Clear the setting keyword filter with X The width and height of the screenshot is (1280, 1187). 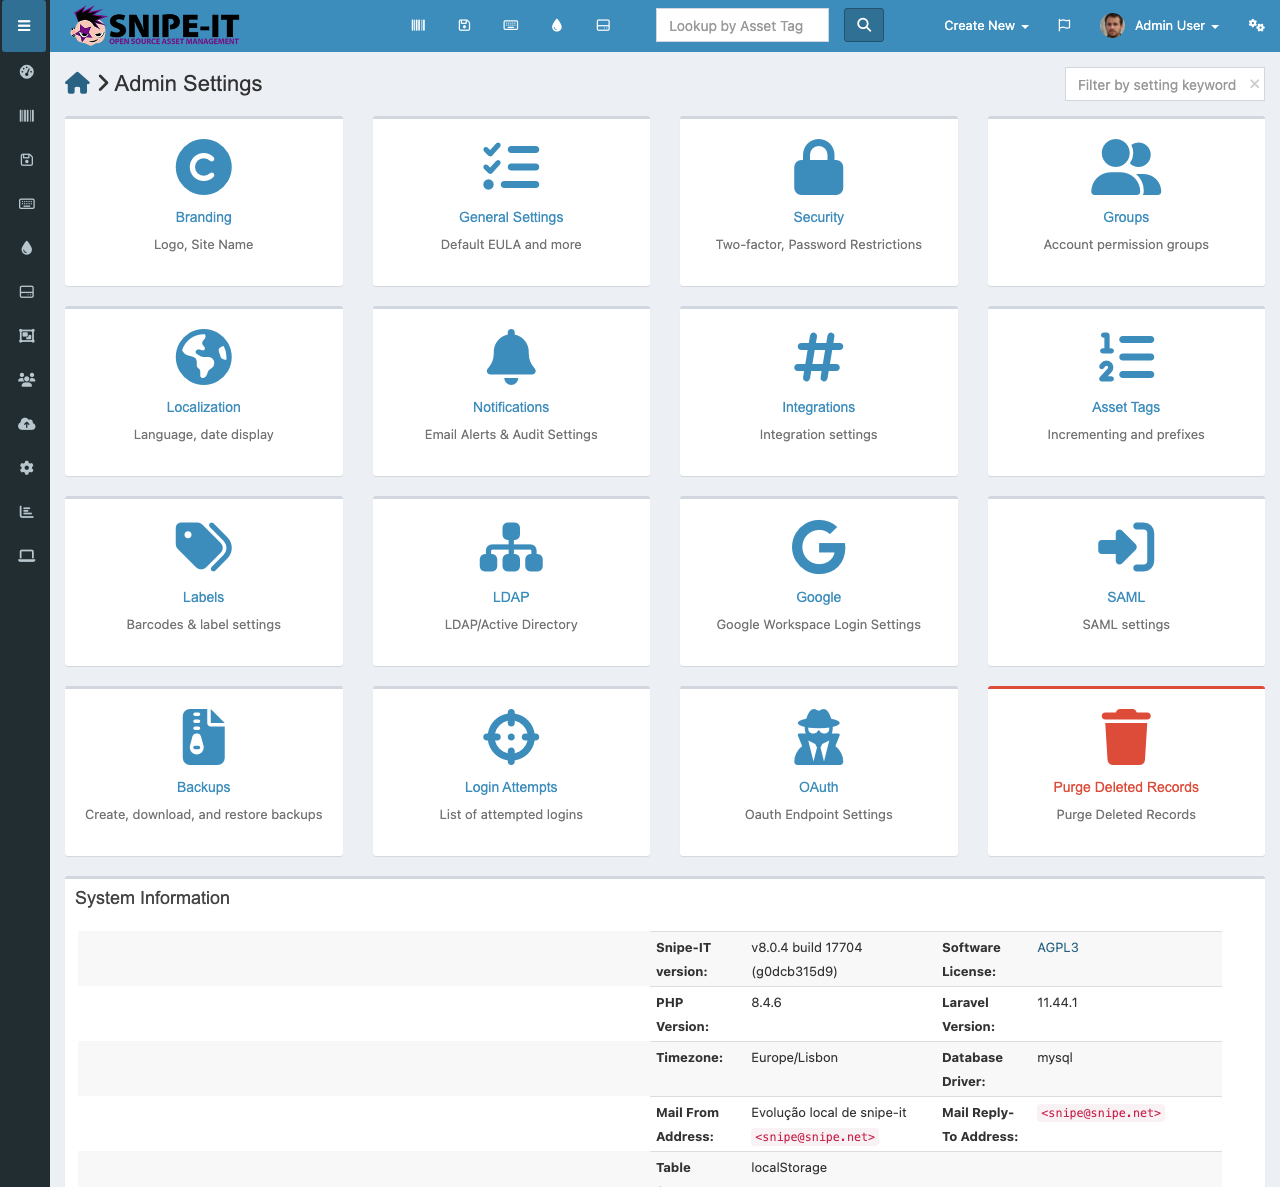click(x=1254, y=84)
